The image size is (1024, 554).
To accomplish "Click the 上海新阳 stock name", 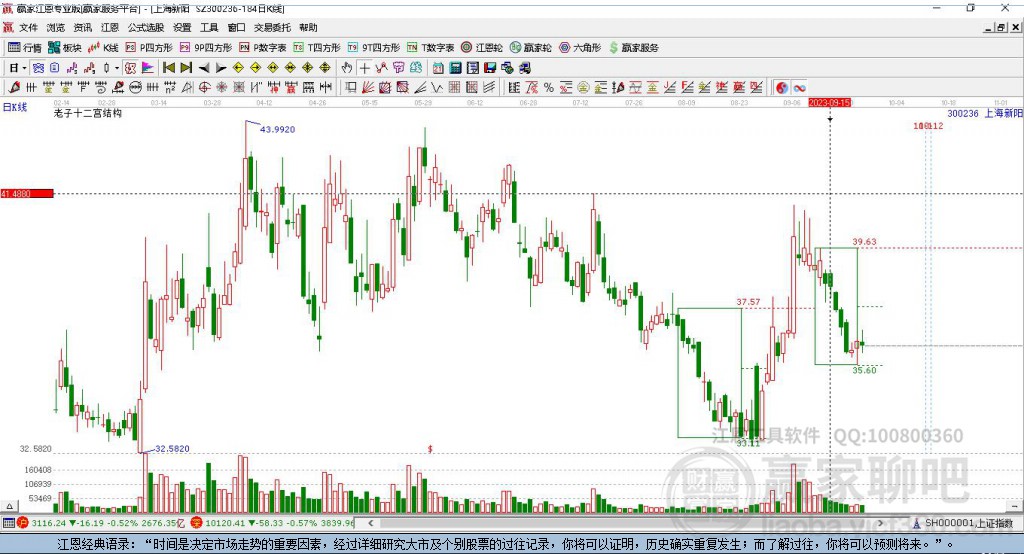I will point(1003,113).
